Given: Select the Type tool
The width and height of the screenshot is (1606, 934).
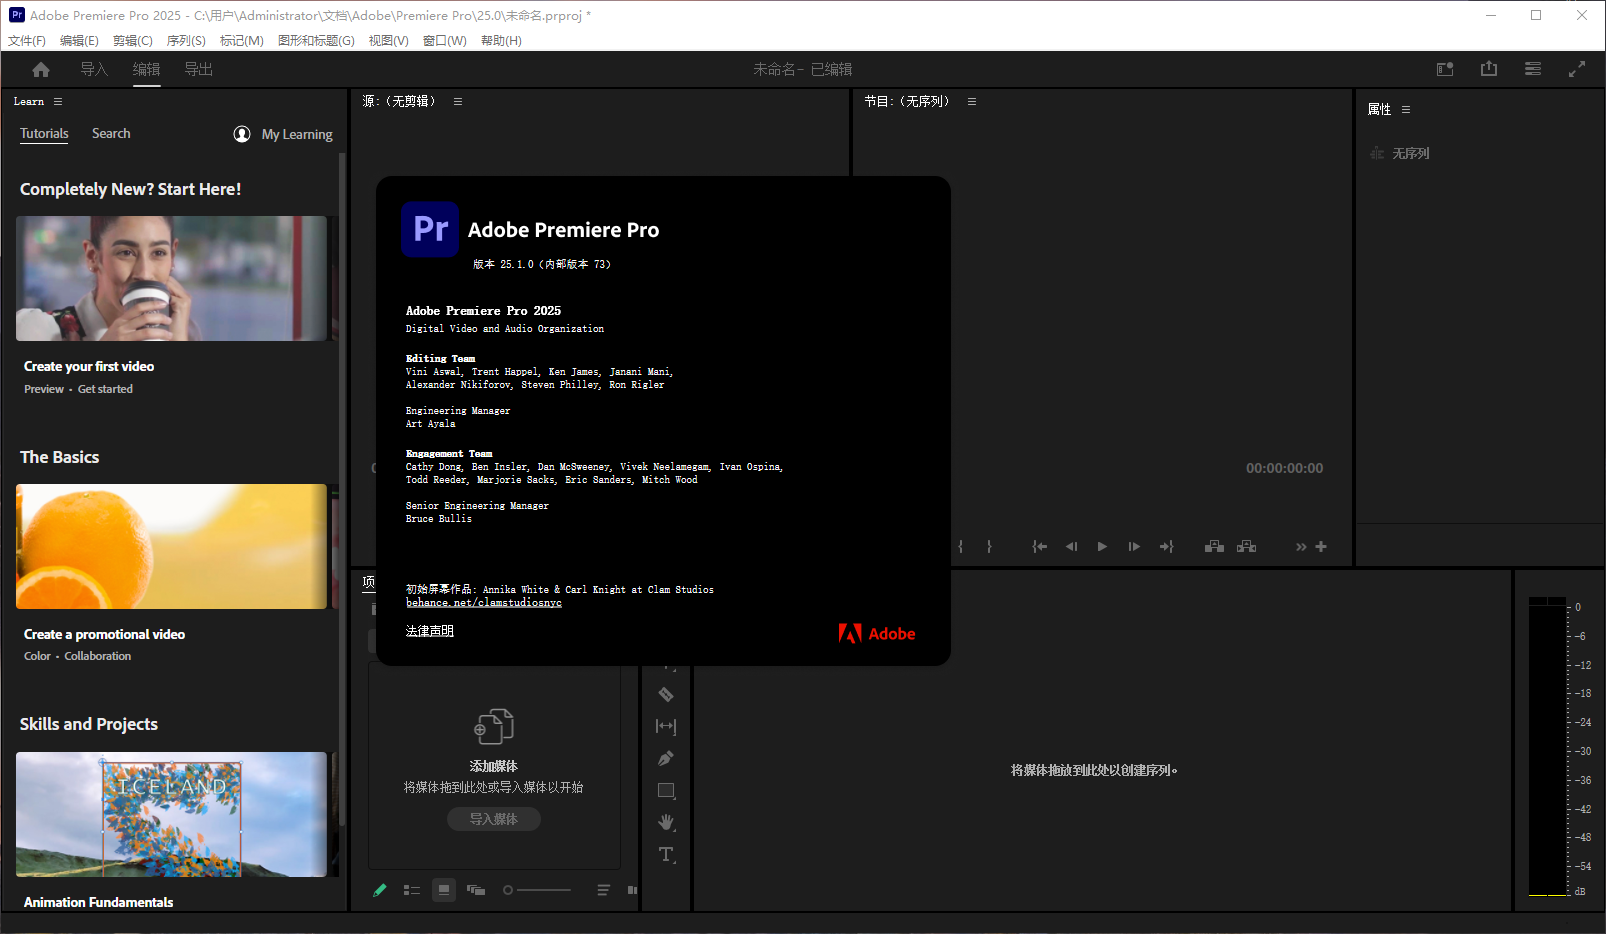Looking at the screenshot, I should (x=666, y=854).
